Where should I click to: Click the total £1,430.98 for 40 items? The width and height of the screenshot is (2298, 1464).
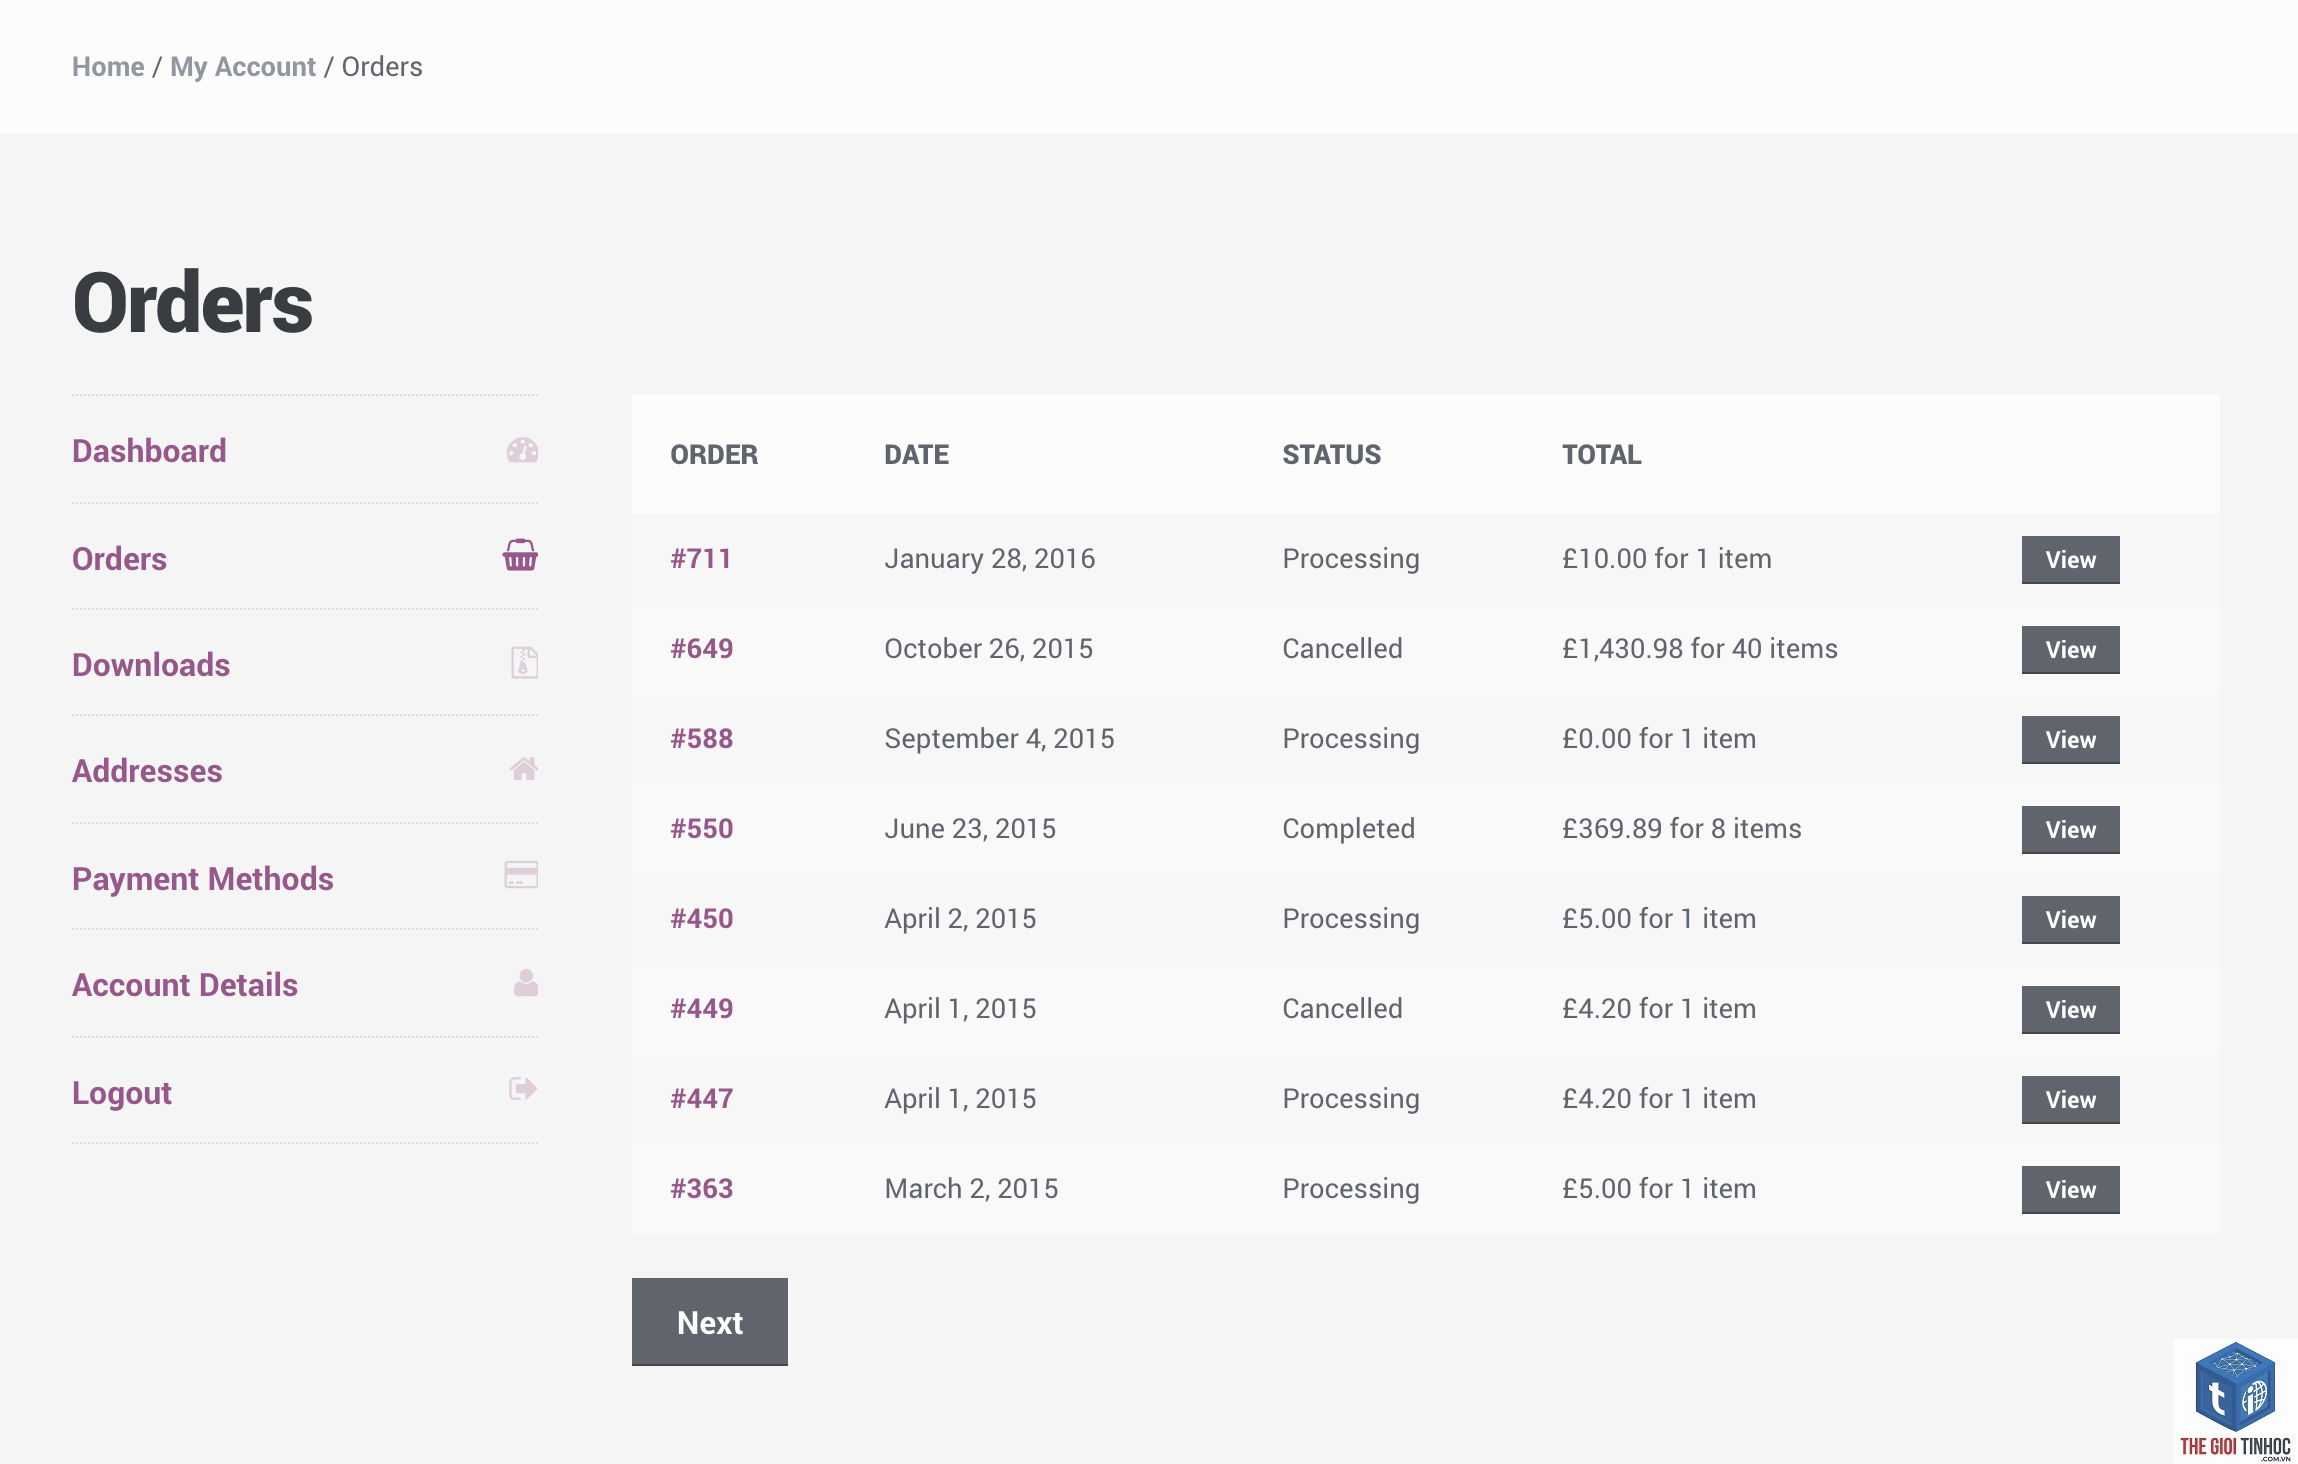coord(1700,649)
